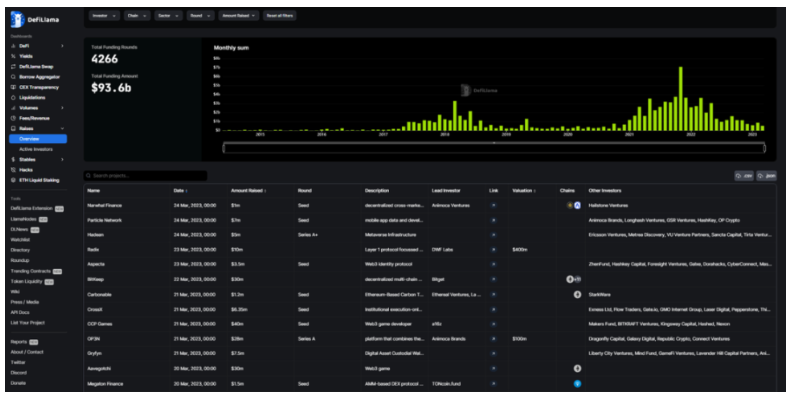This screenshot has width=791, height=395.
Task: Expand the Stables sidebar submenu
Action: (x=62, y=159)
